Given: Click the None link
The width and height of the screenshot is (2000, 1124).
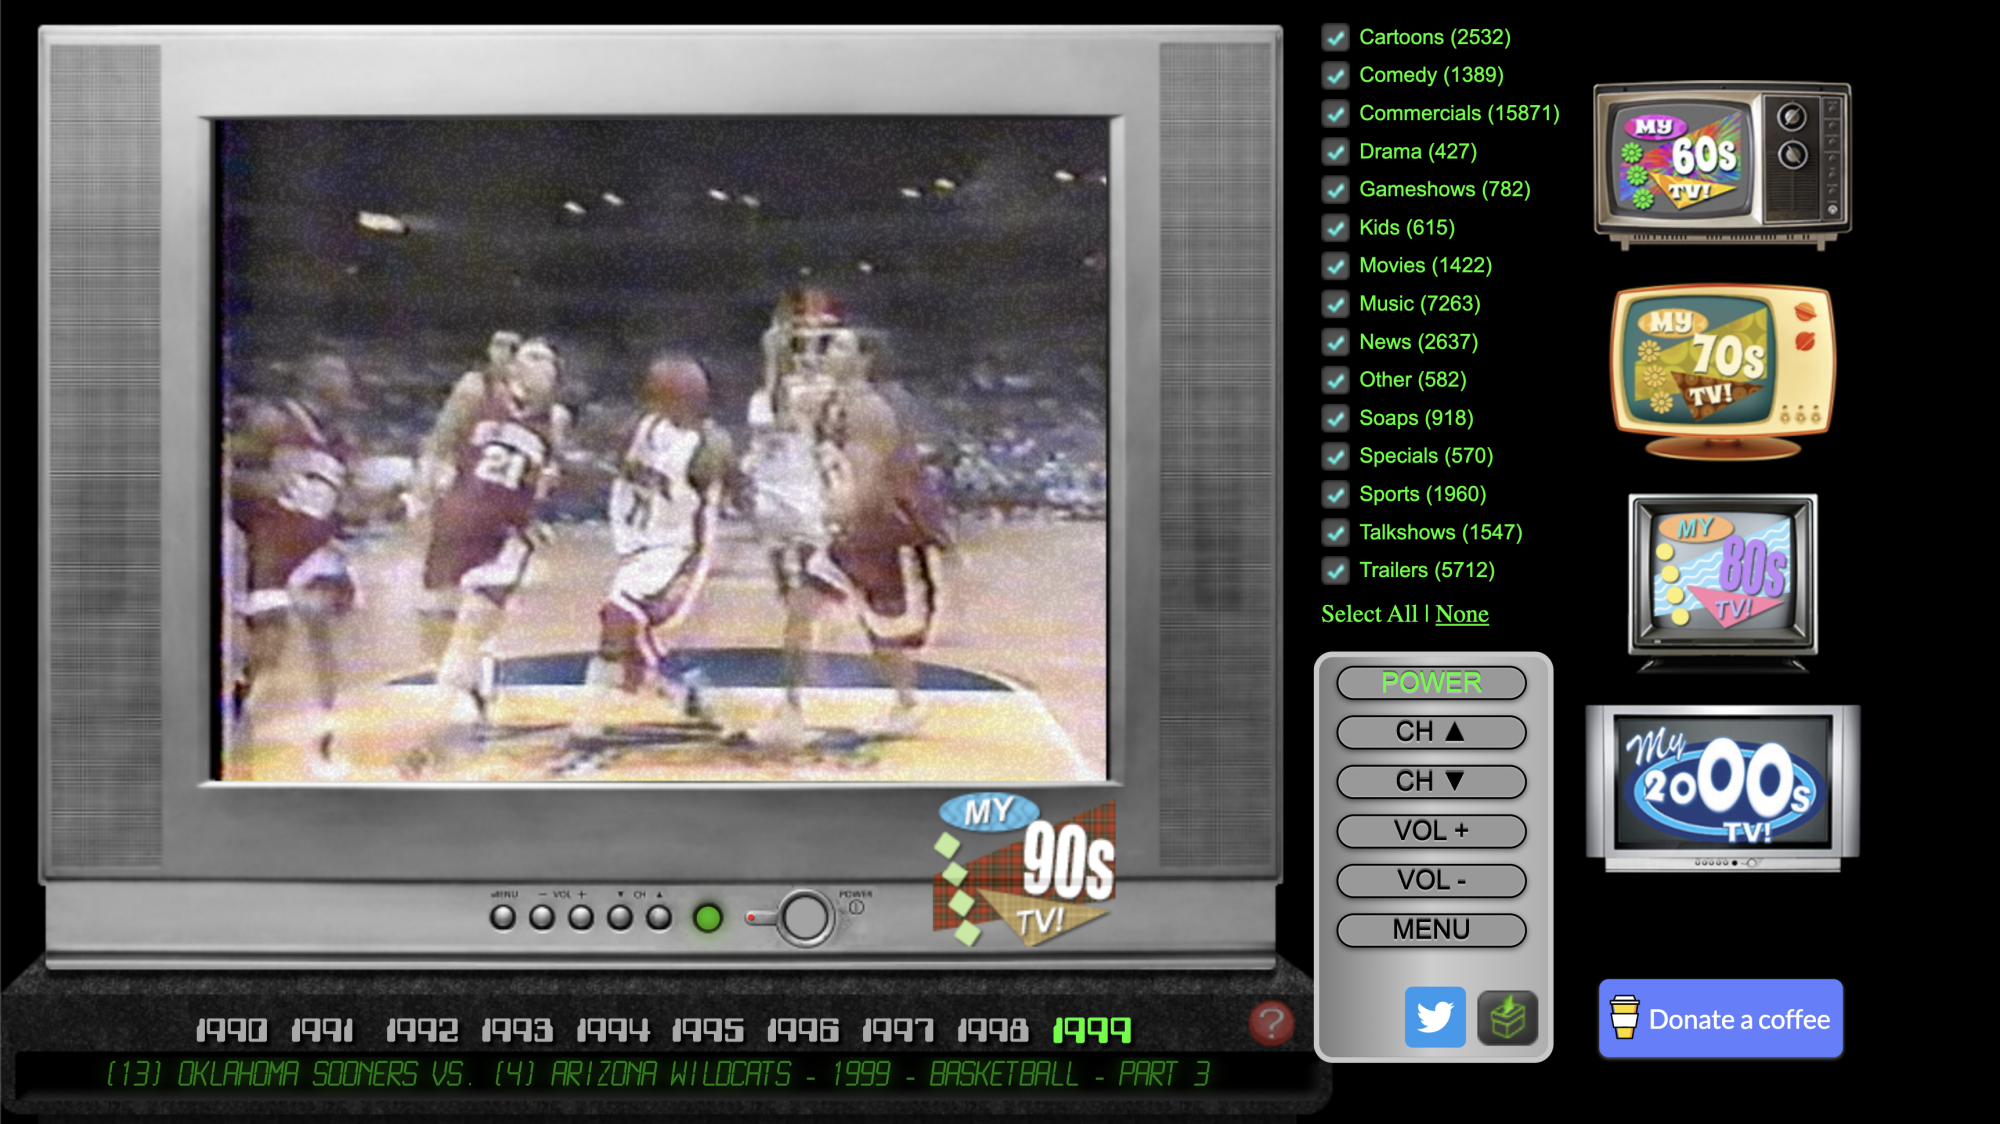Looking at the screenshot, I should (1462, 614).
